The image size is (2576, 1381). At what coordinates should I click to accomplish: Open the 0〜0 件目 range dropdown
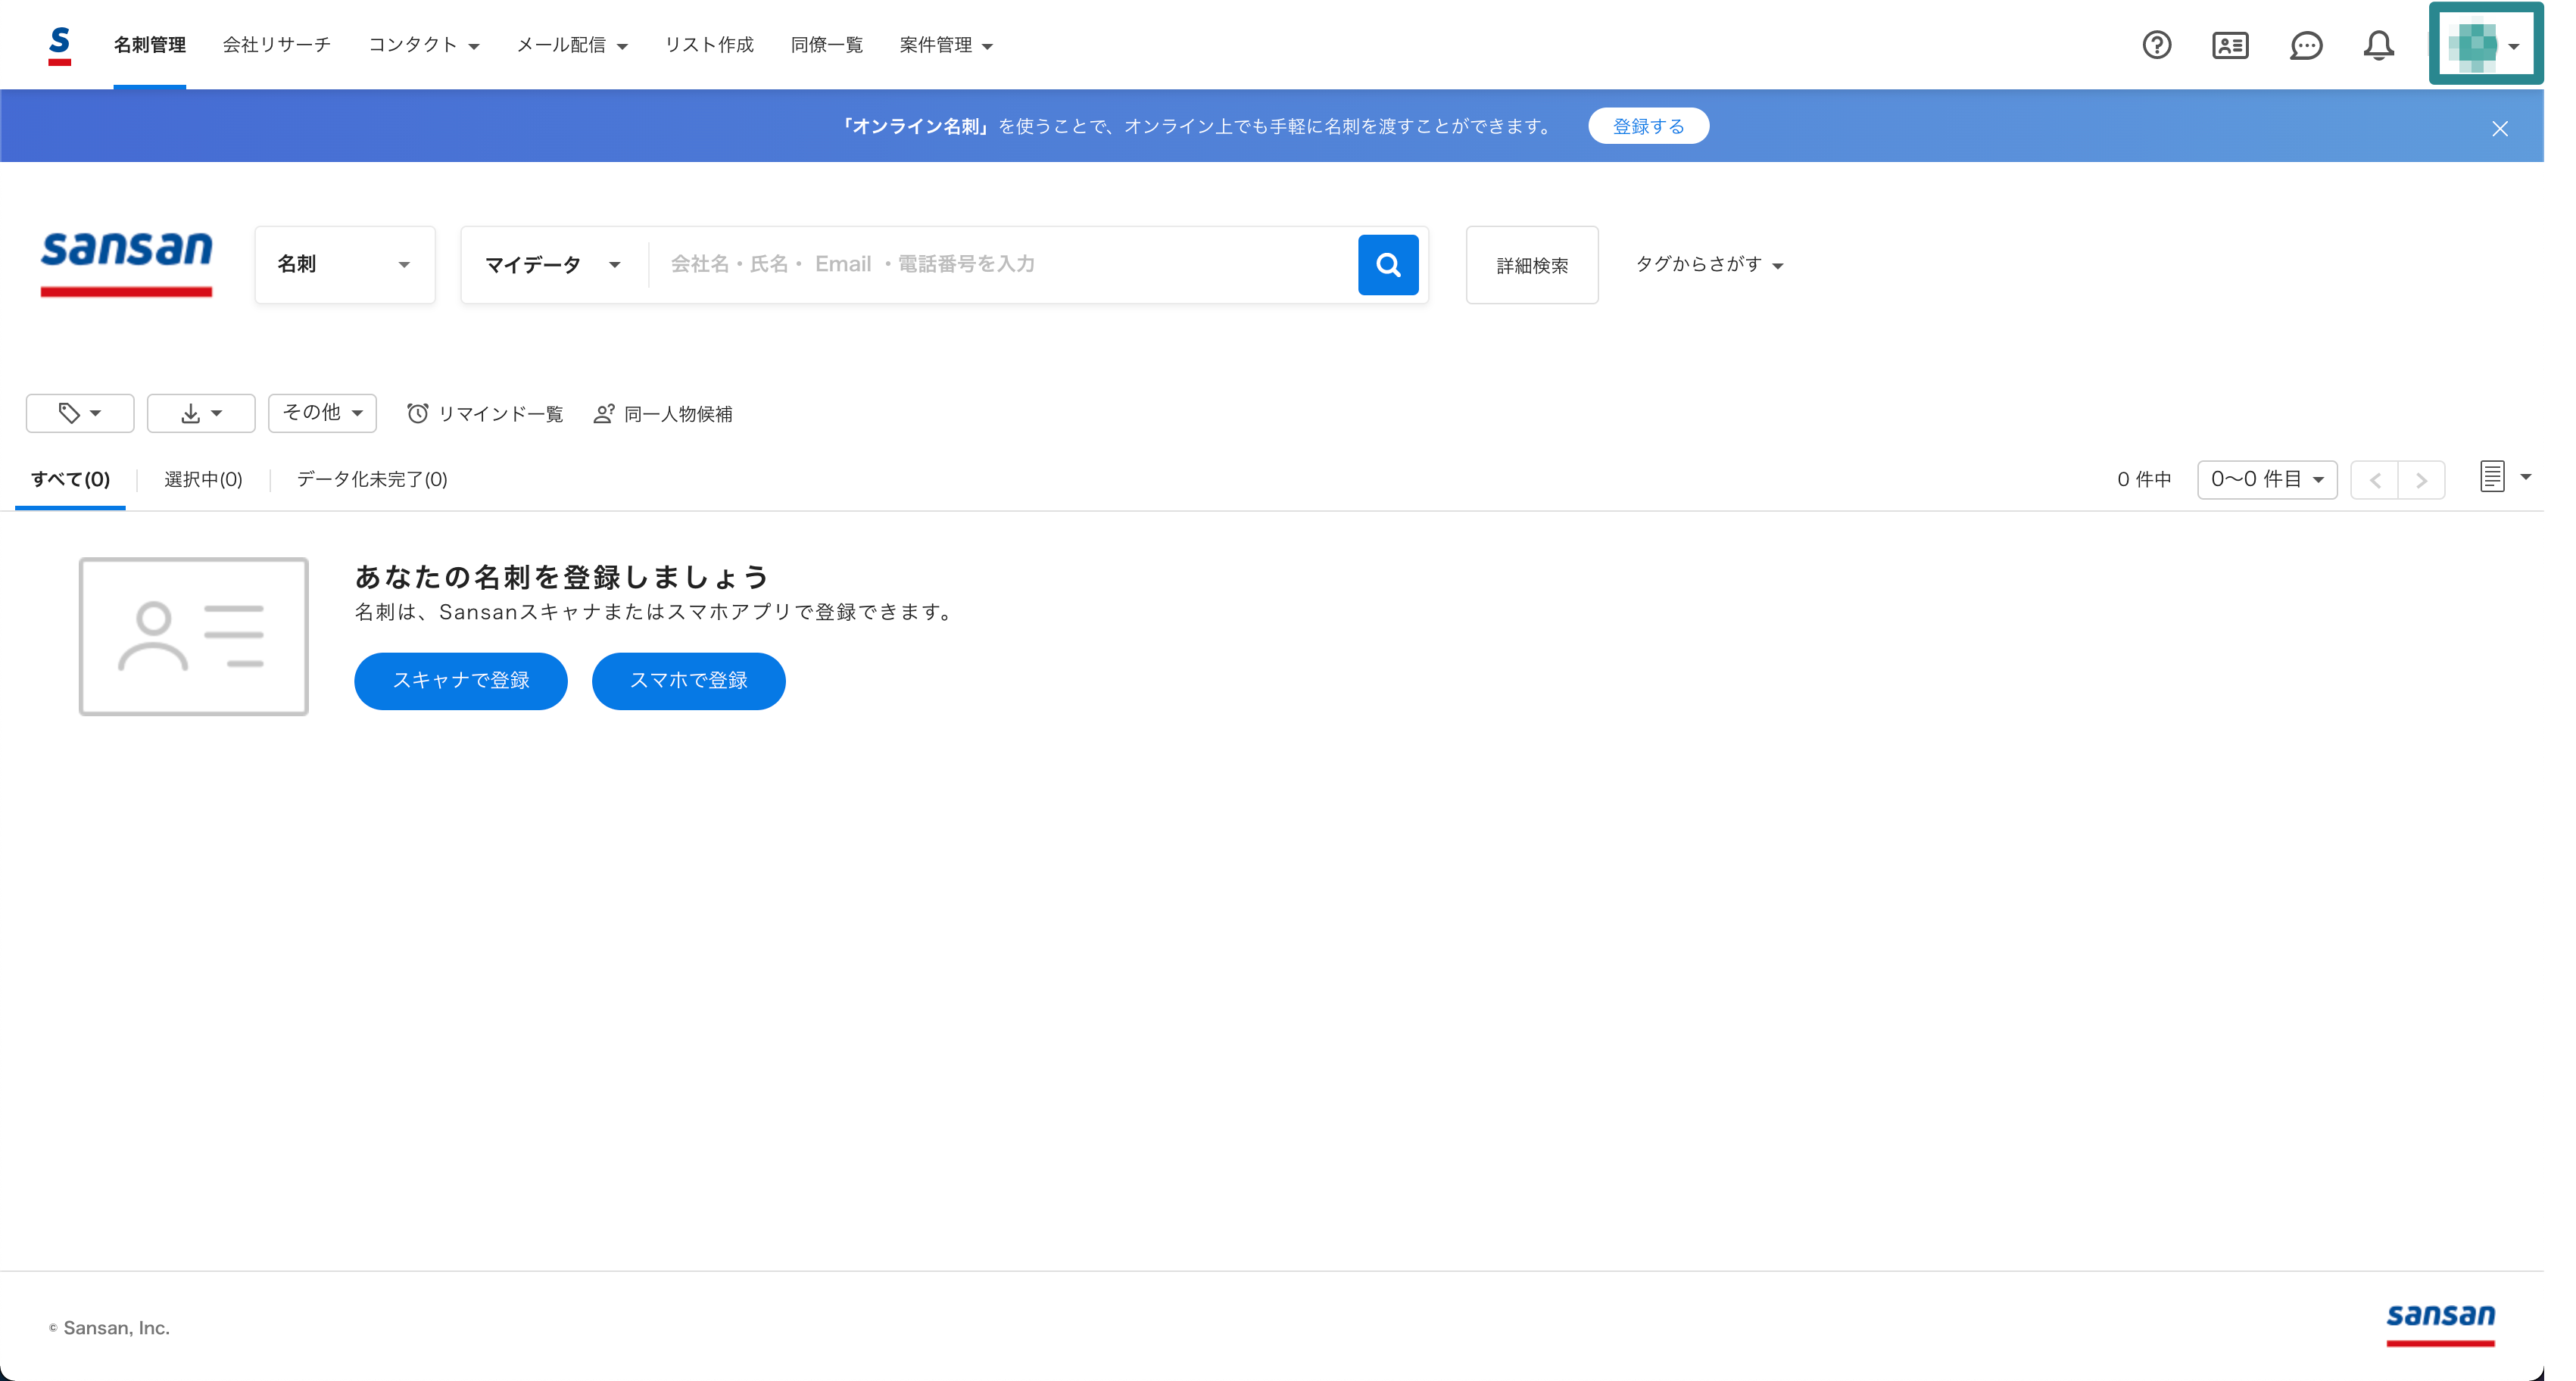[2267, 480]
